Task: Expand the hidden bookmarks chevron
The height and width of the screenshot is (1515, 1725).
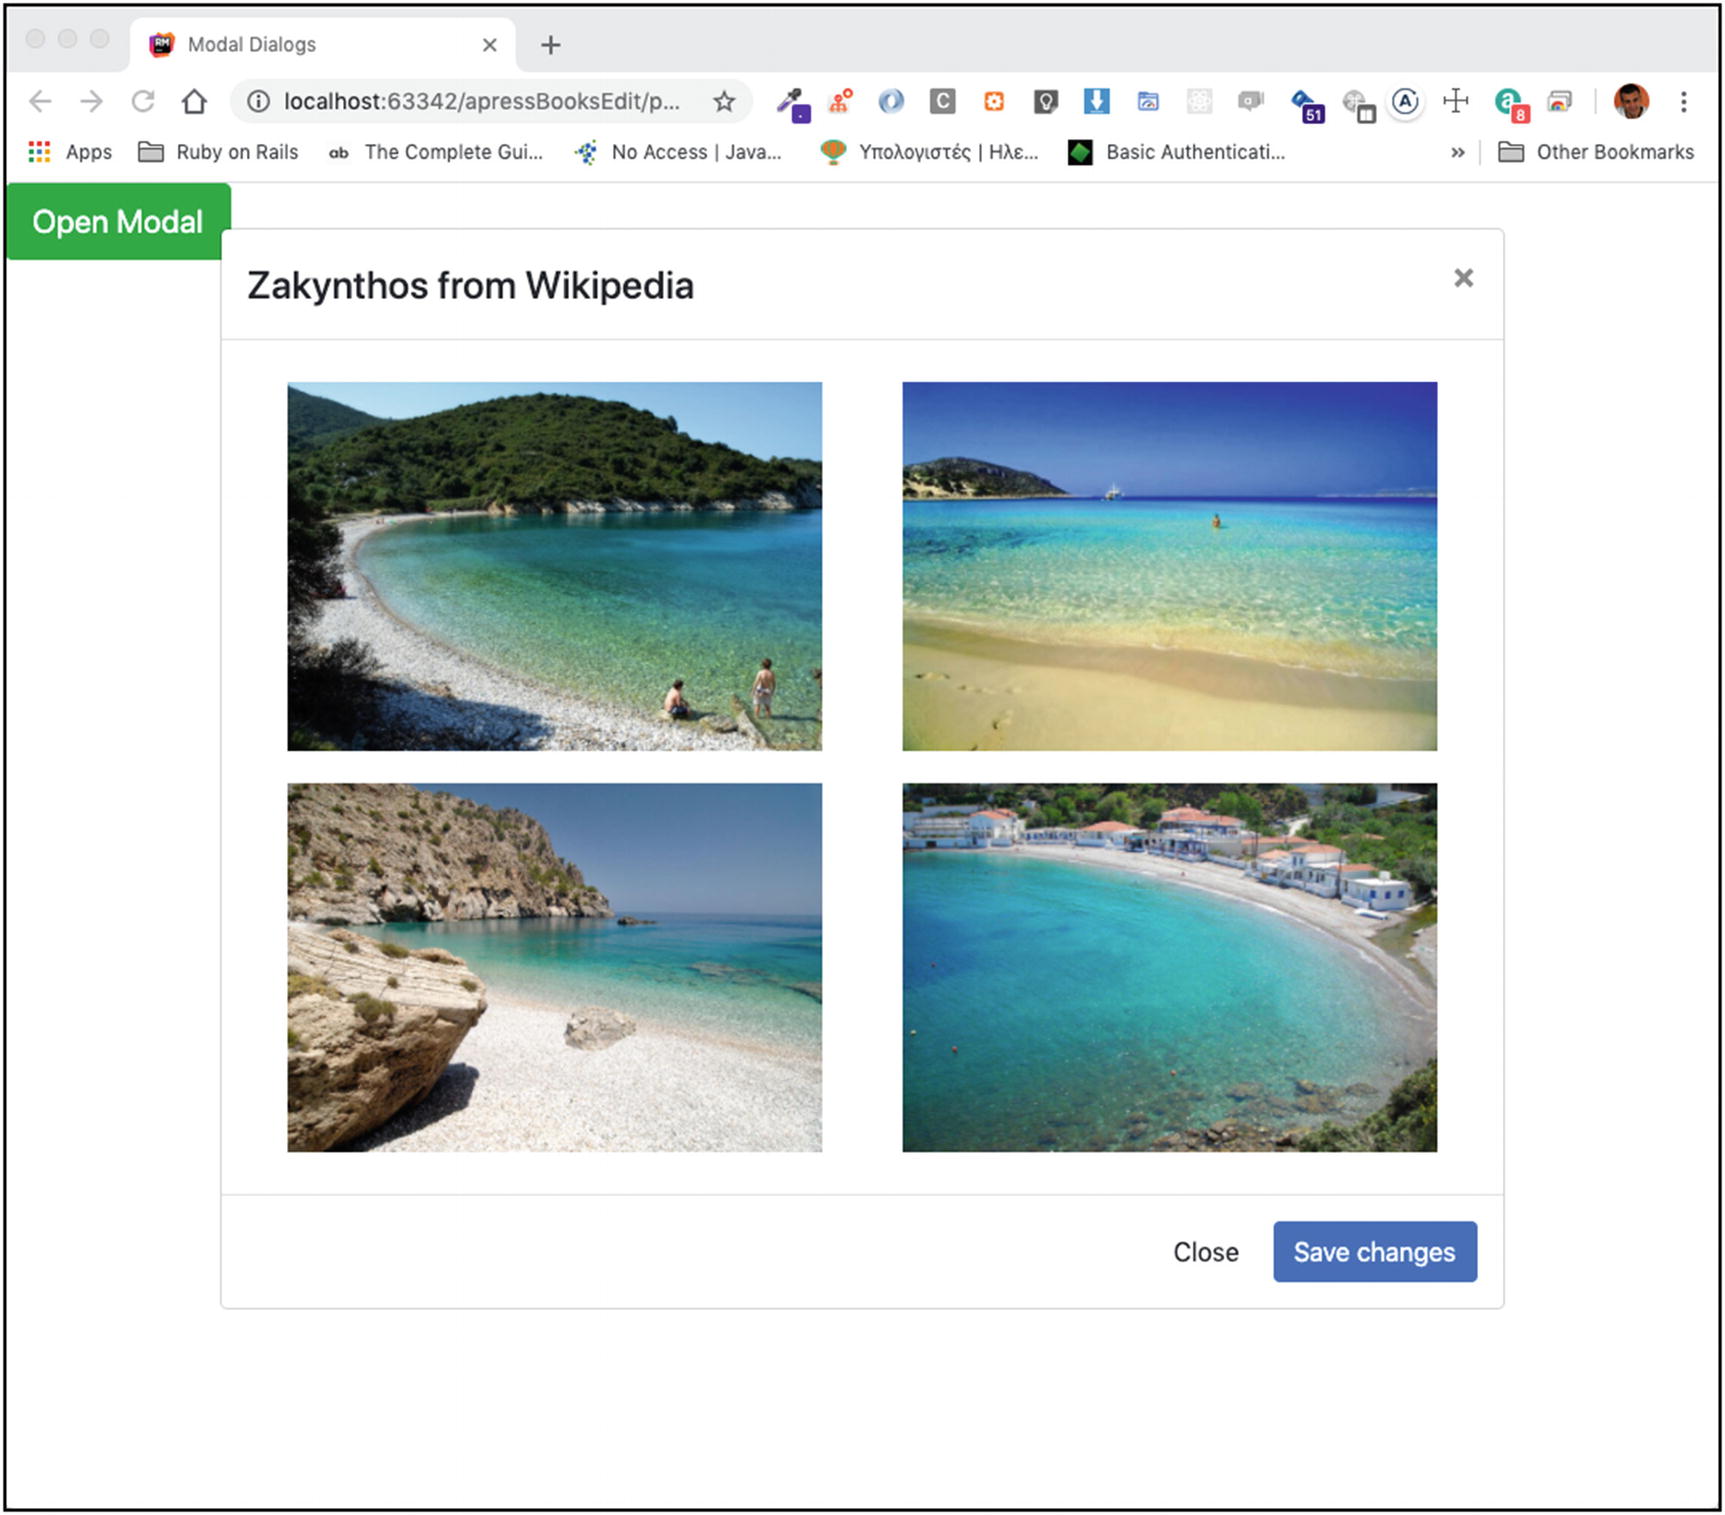Action: pos(1457,152)
